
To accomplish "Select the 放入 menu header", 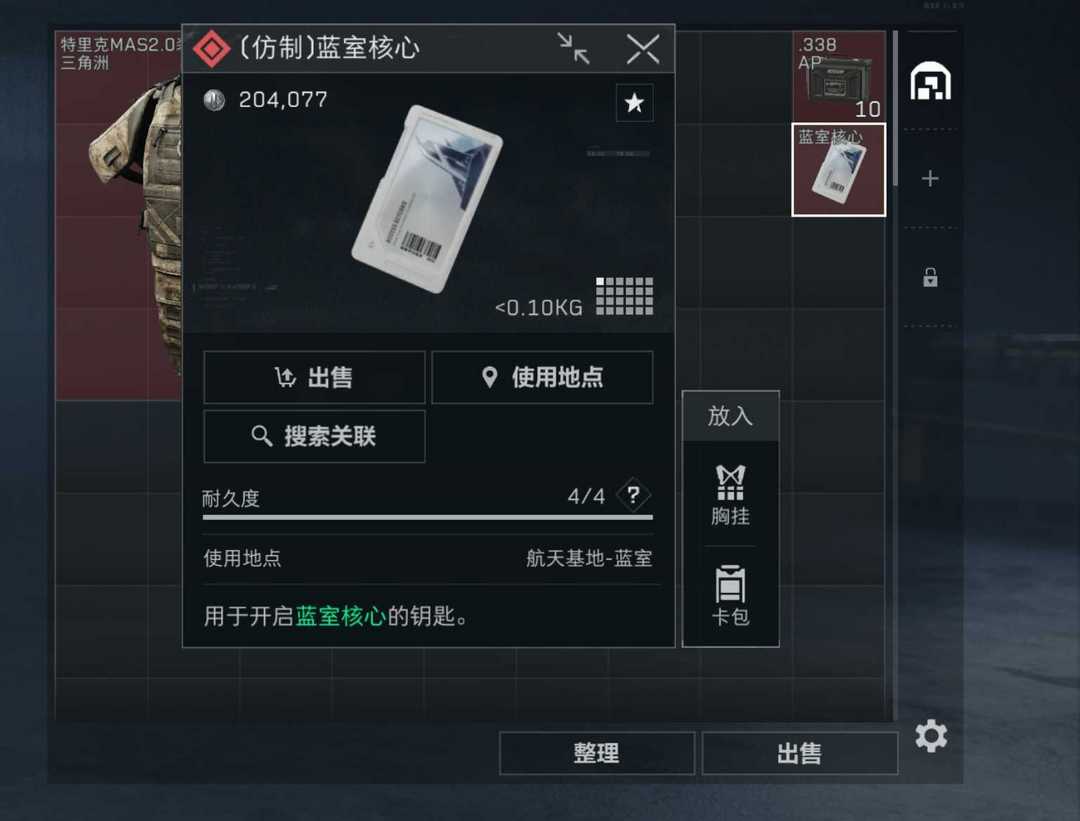I will click(x=730, y=416).
